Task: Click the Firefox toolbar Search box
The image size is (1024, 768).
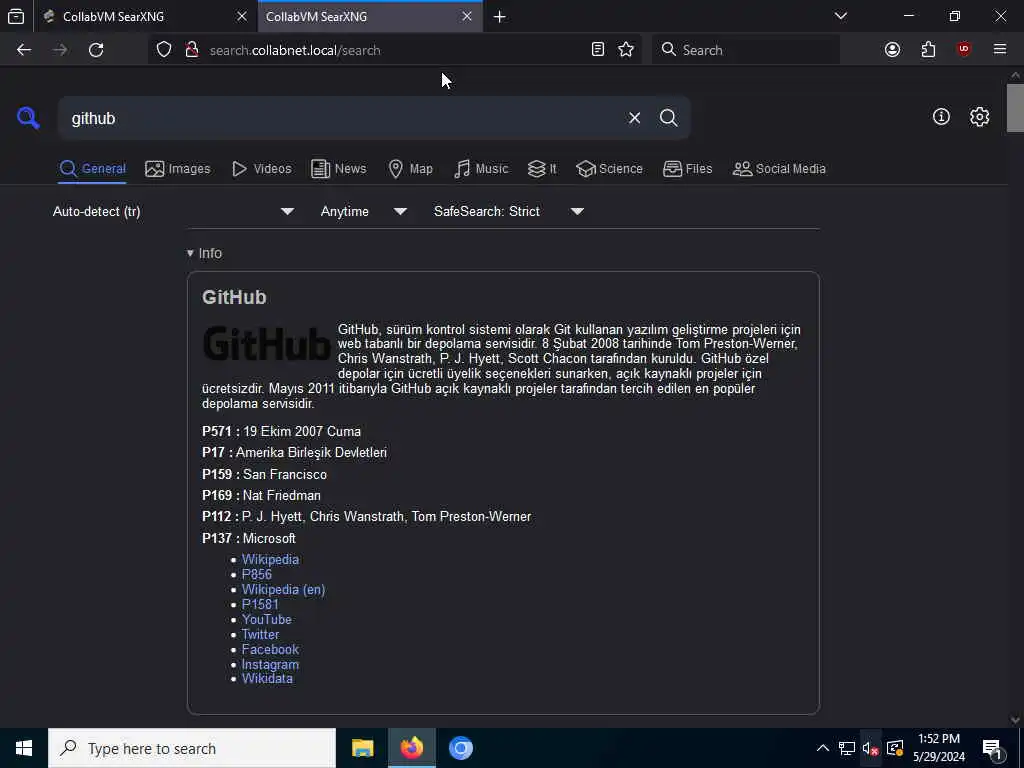Action: [746, 50]
